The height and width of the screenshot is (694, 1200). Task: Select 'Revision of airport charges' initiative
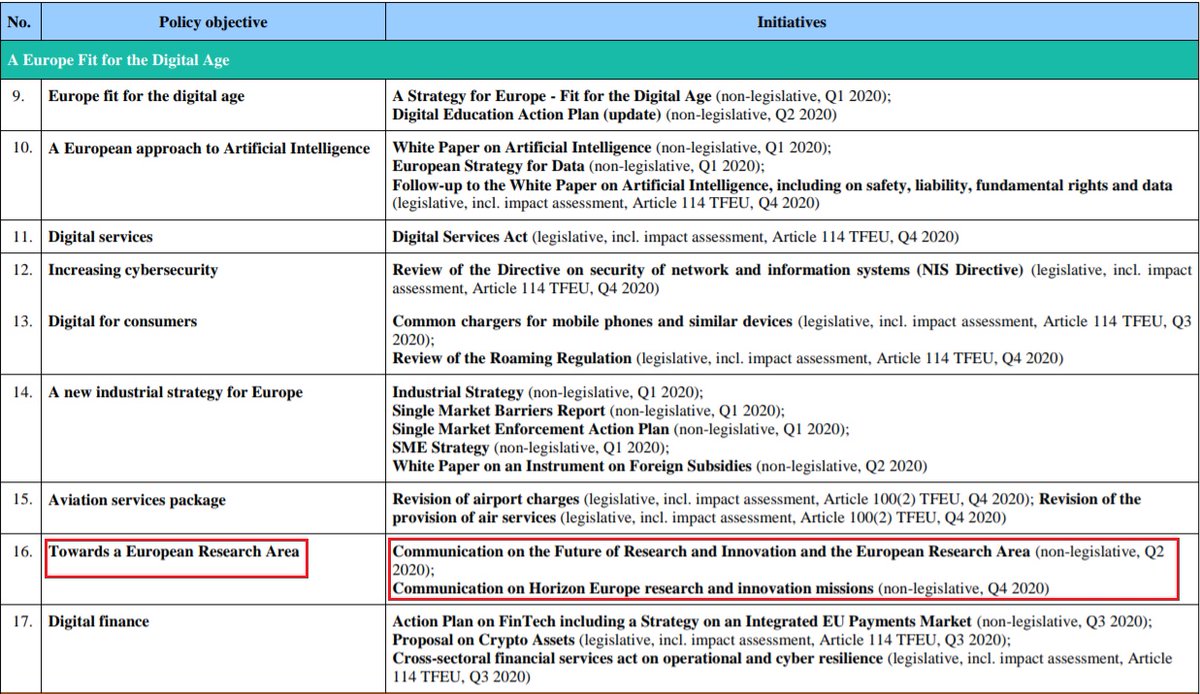486,499
